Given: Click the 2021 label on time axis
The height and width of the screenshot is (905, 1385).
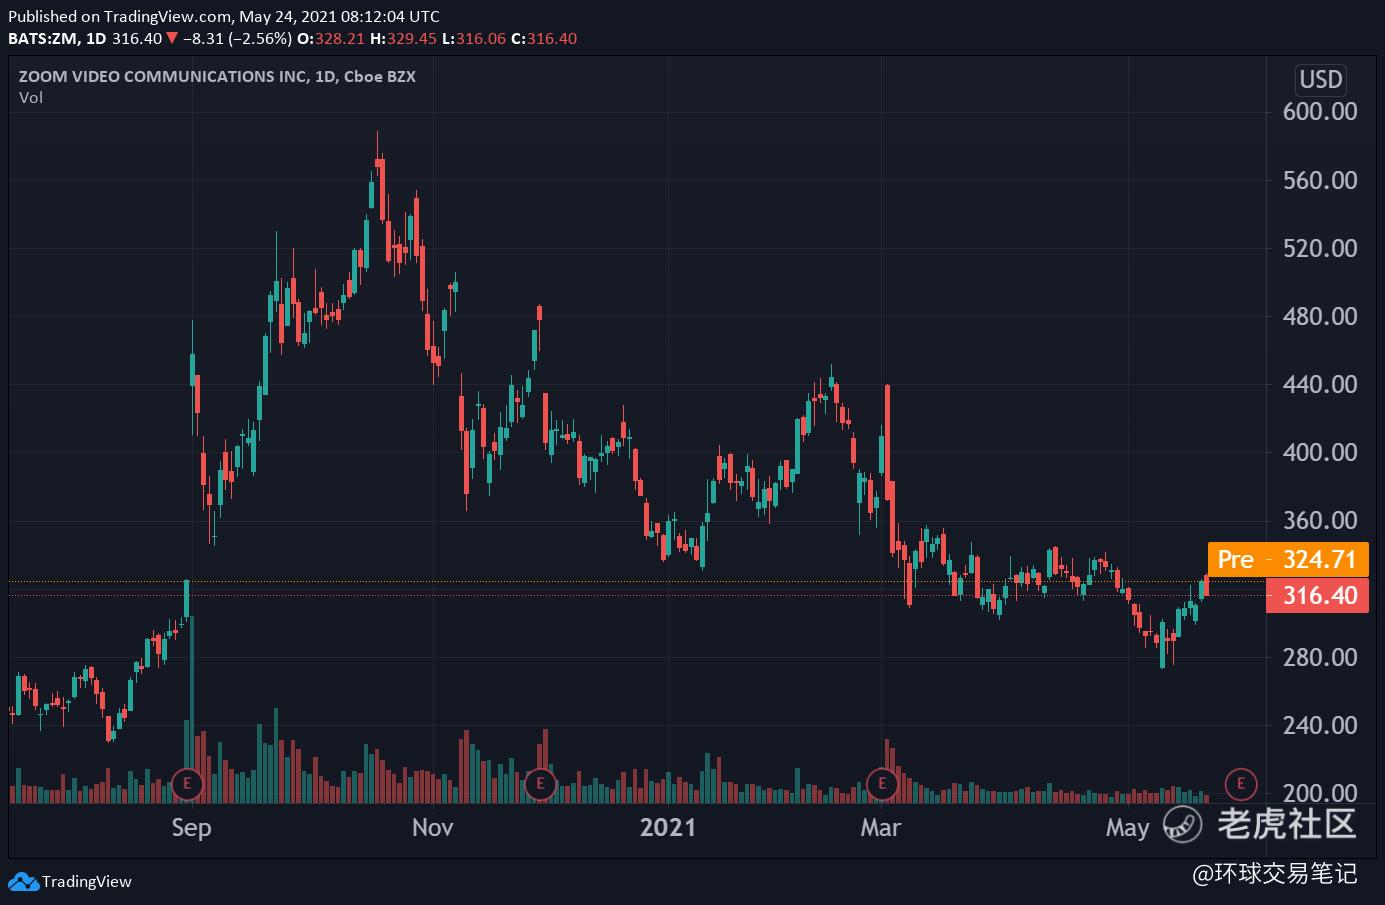Looking at the screenshot, I should point(667,828).
